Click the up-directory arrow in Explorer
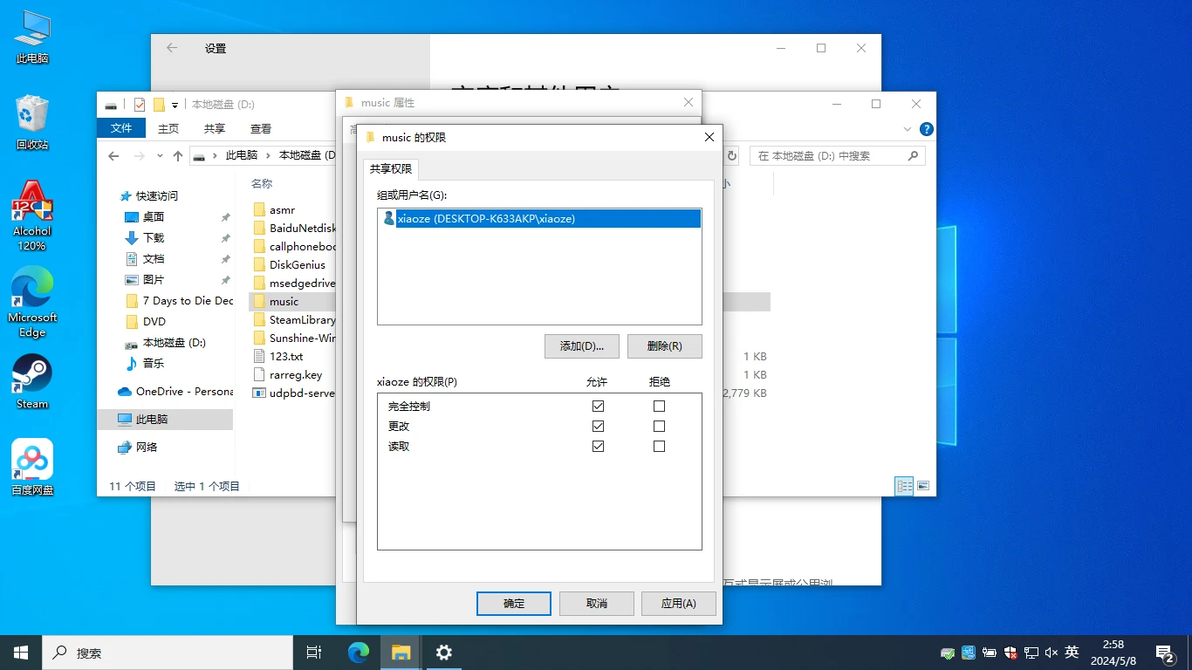Viewport: 1192px width, 670px height. point(178,156)
